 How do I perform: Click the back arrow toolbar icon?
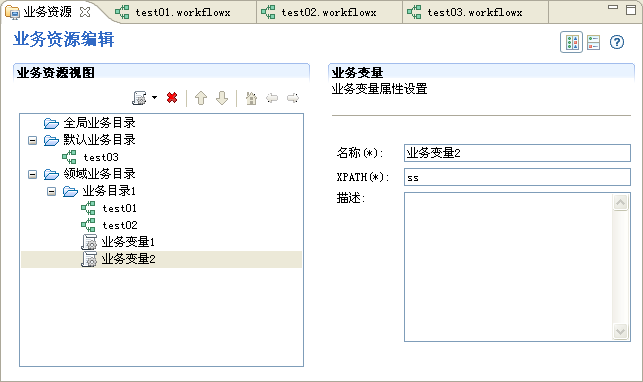pos(272,98)
